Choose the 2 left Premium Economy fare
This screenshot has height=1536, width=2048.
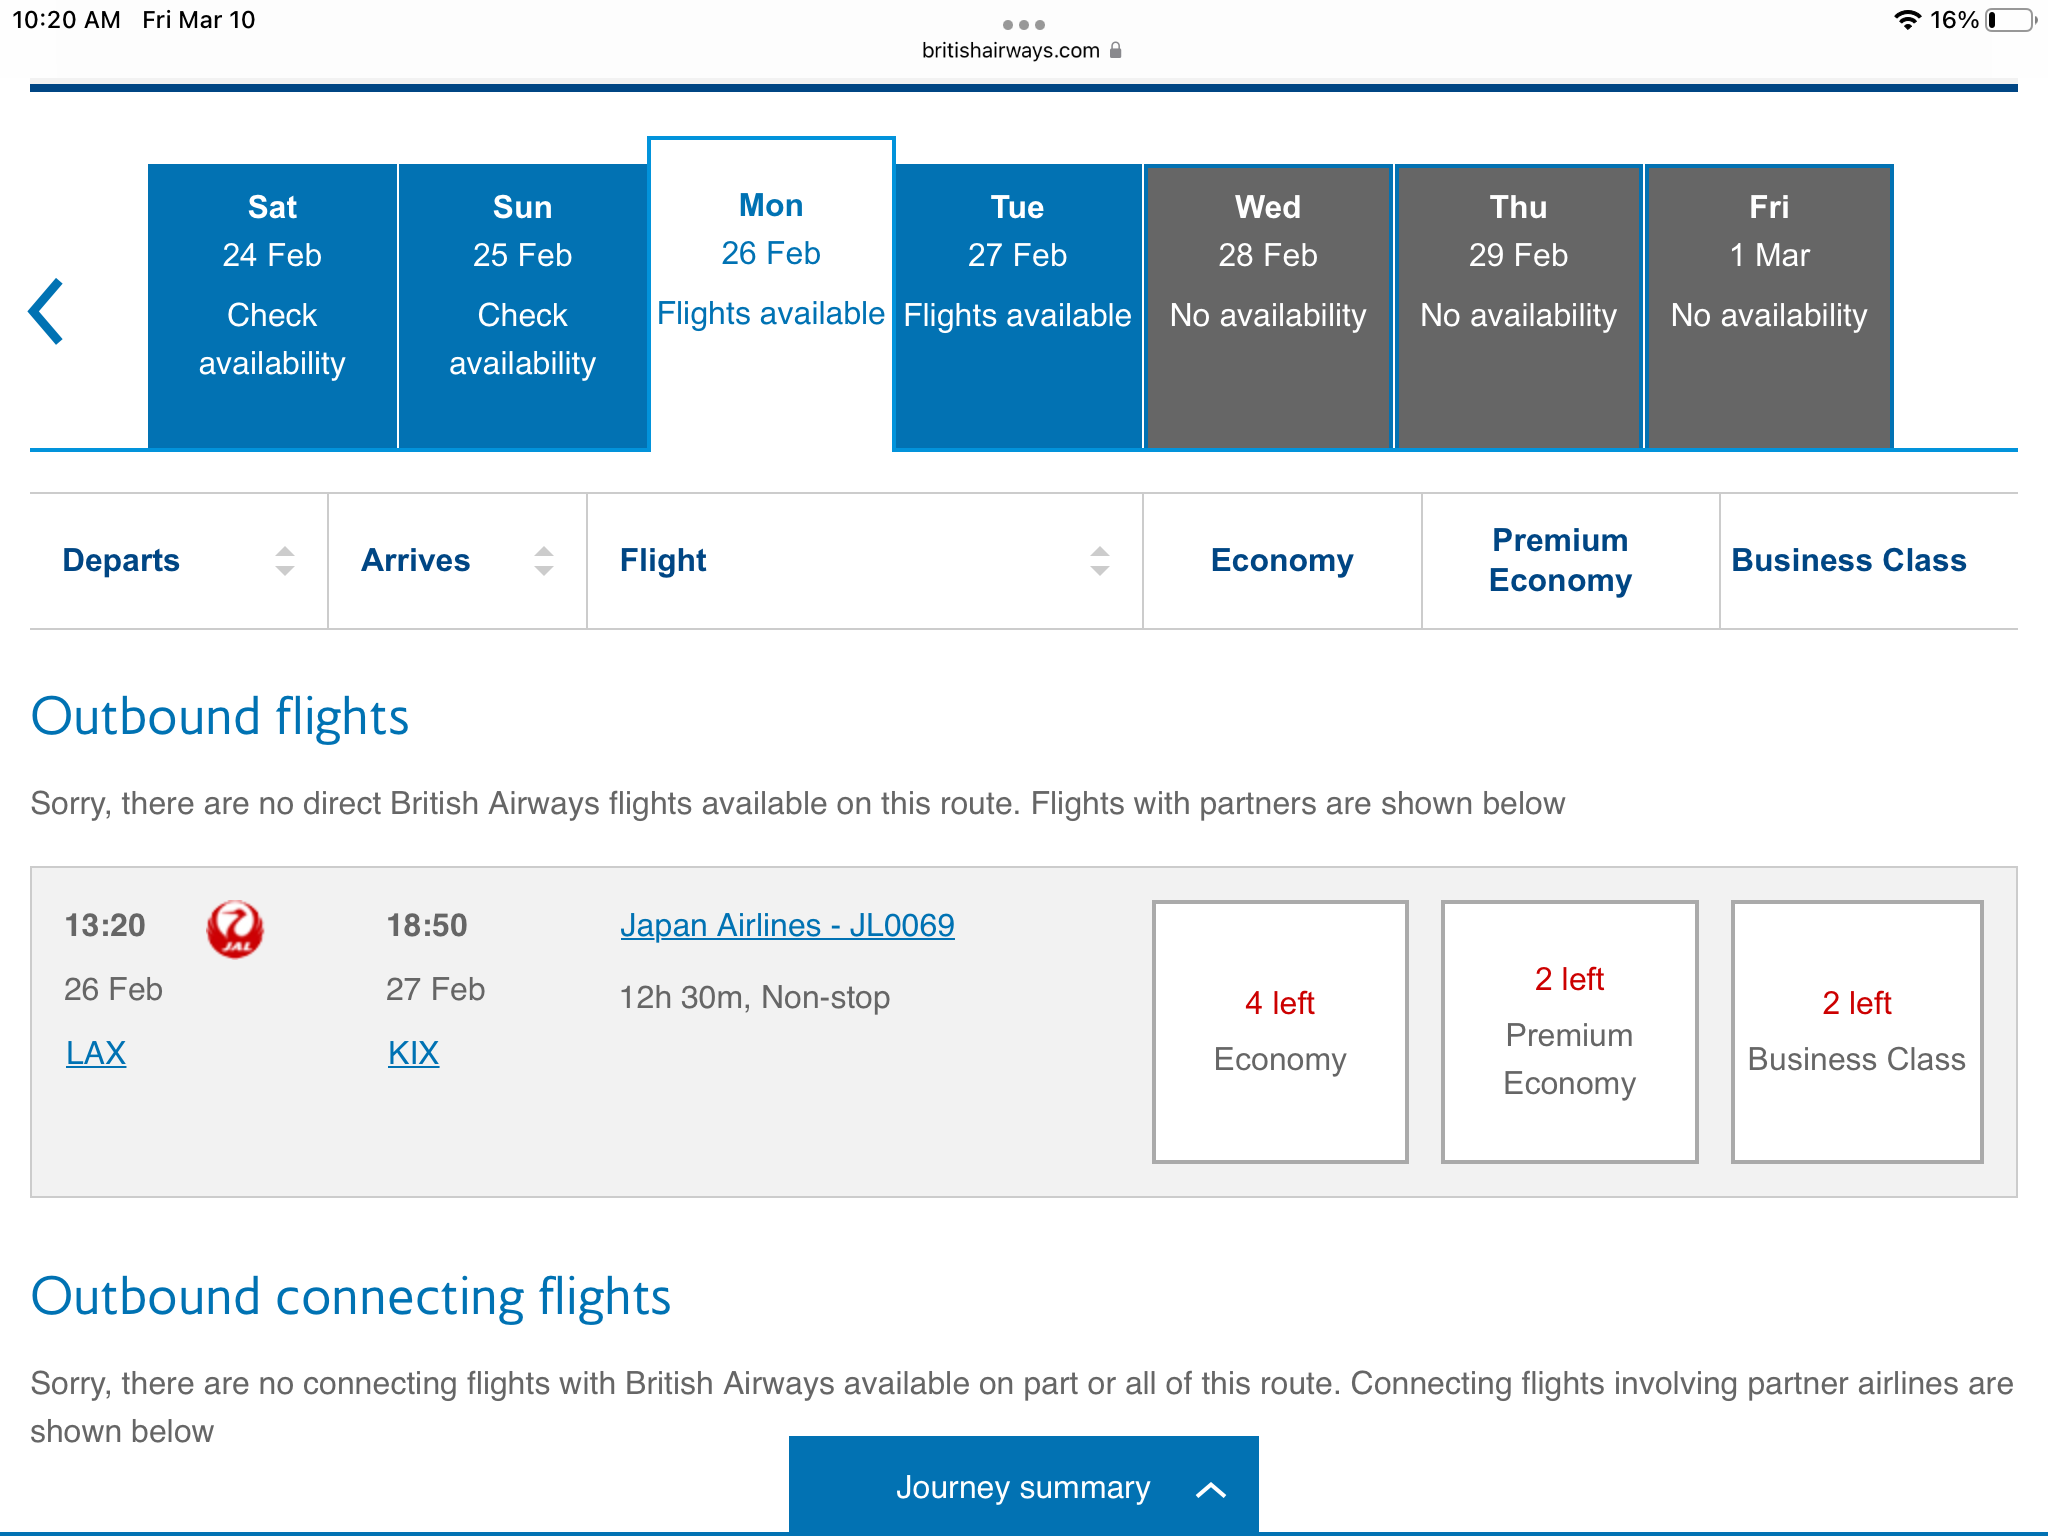pyautogui.click(x=1569, y=1031)
